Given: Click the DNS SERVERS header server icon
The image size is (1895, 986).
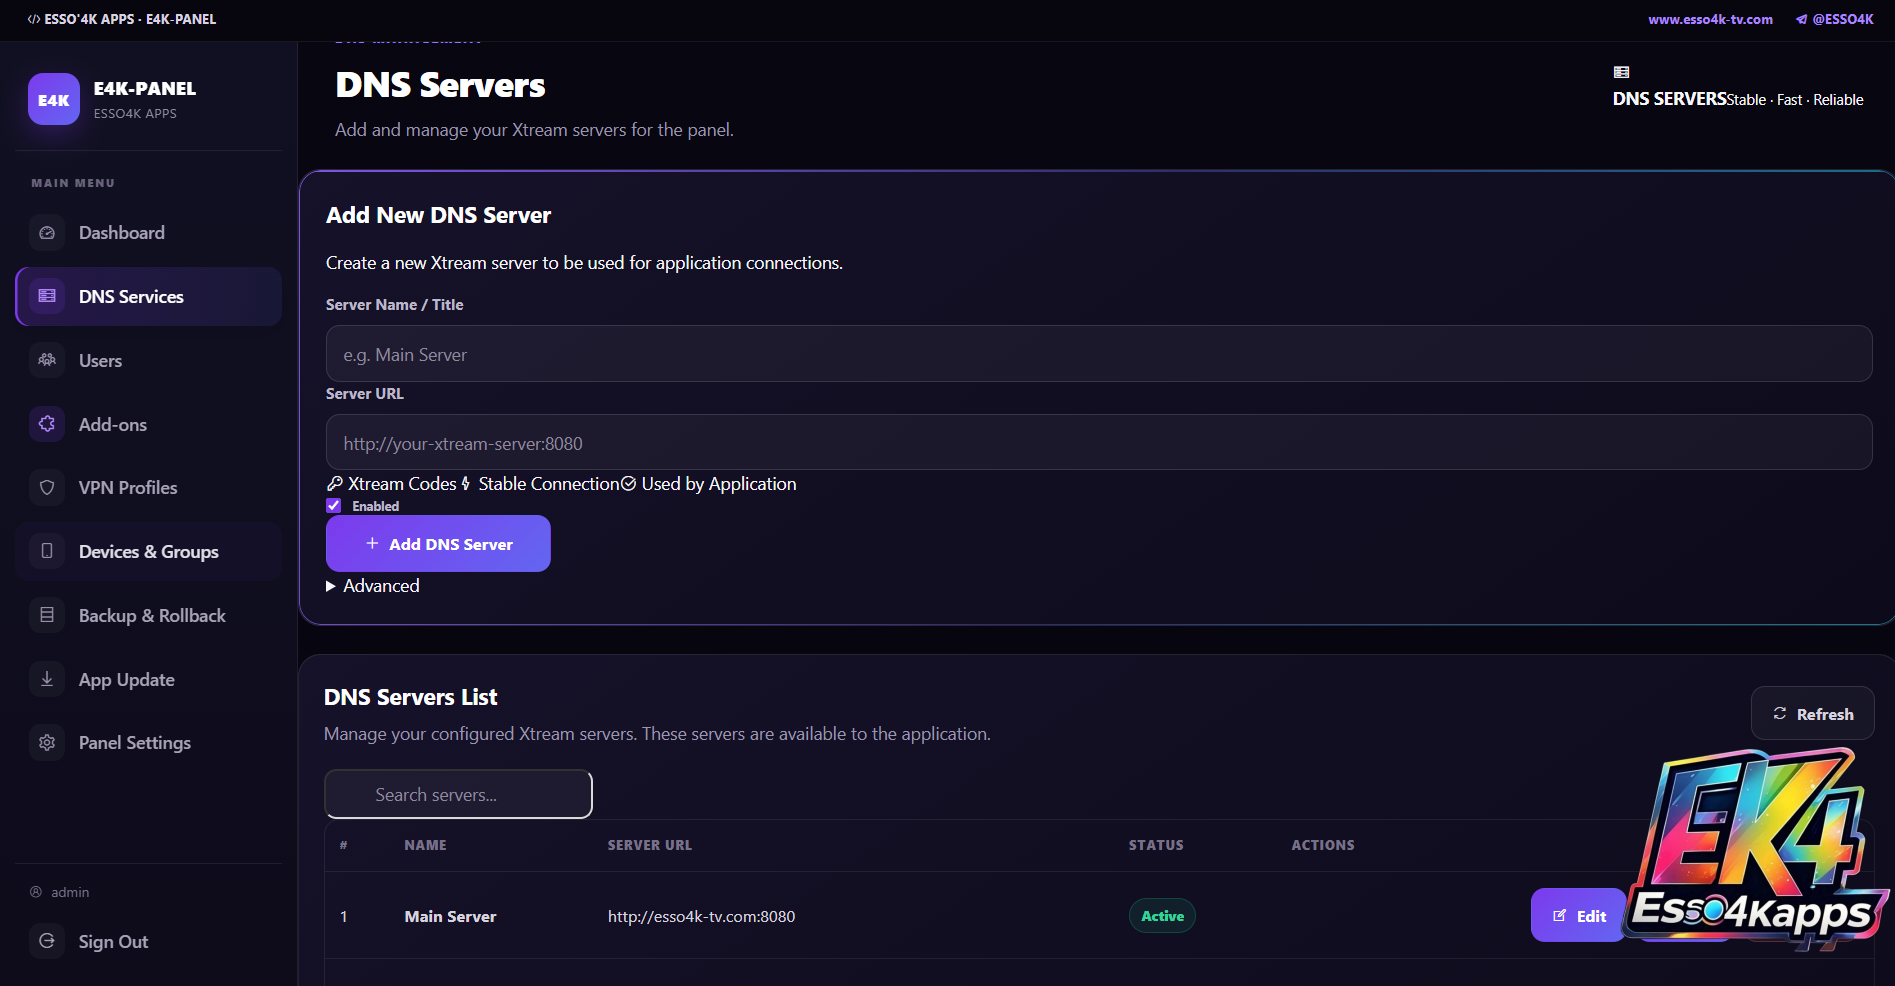Looking at the screenshot, I should point(1621,72).
